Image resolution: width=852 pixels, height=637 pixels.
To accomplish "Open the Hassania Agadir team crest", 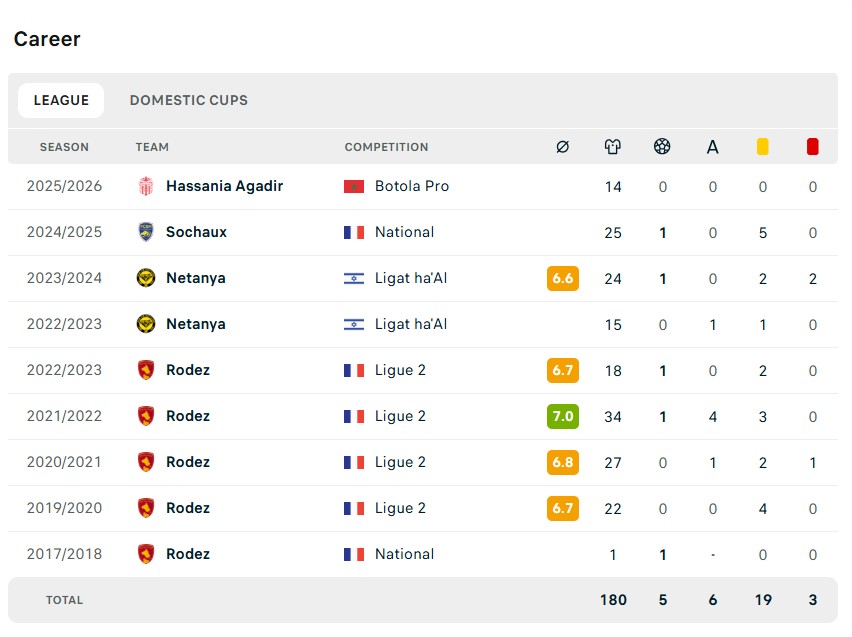I will tap(146, 186).
